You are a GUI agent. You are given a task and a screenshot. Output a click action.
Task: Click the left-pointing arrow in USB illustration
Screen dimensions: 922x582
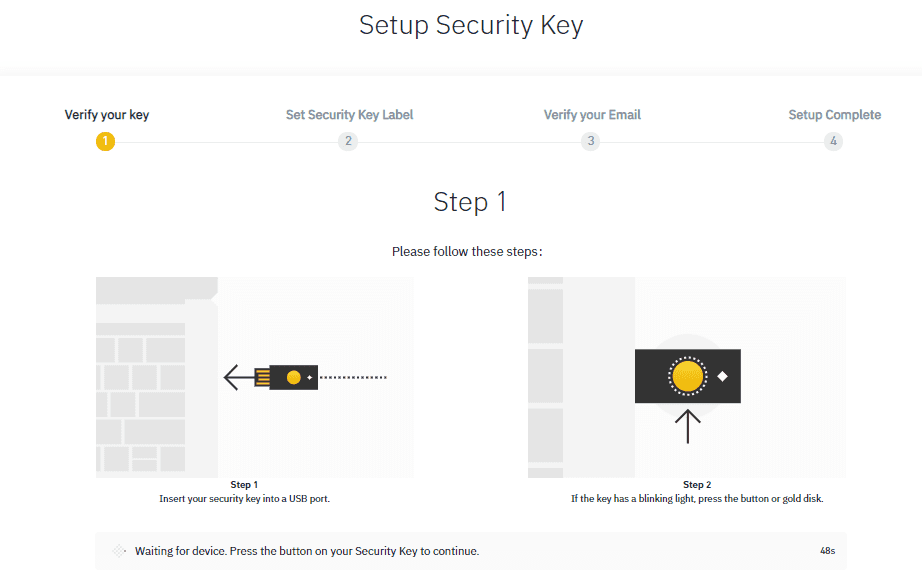point(238,377)
